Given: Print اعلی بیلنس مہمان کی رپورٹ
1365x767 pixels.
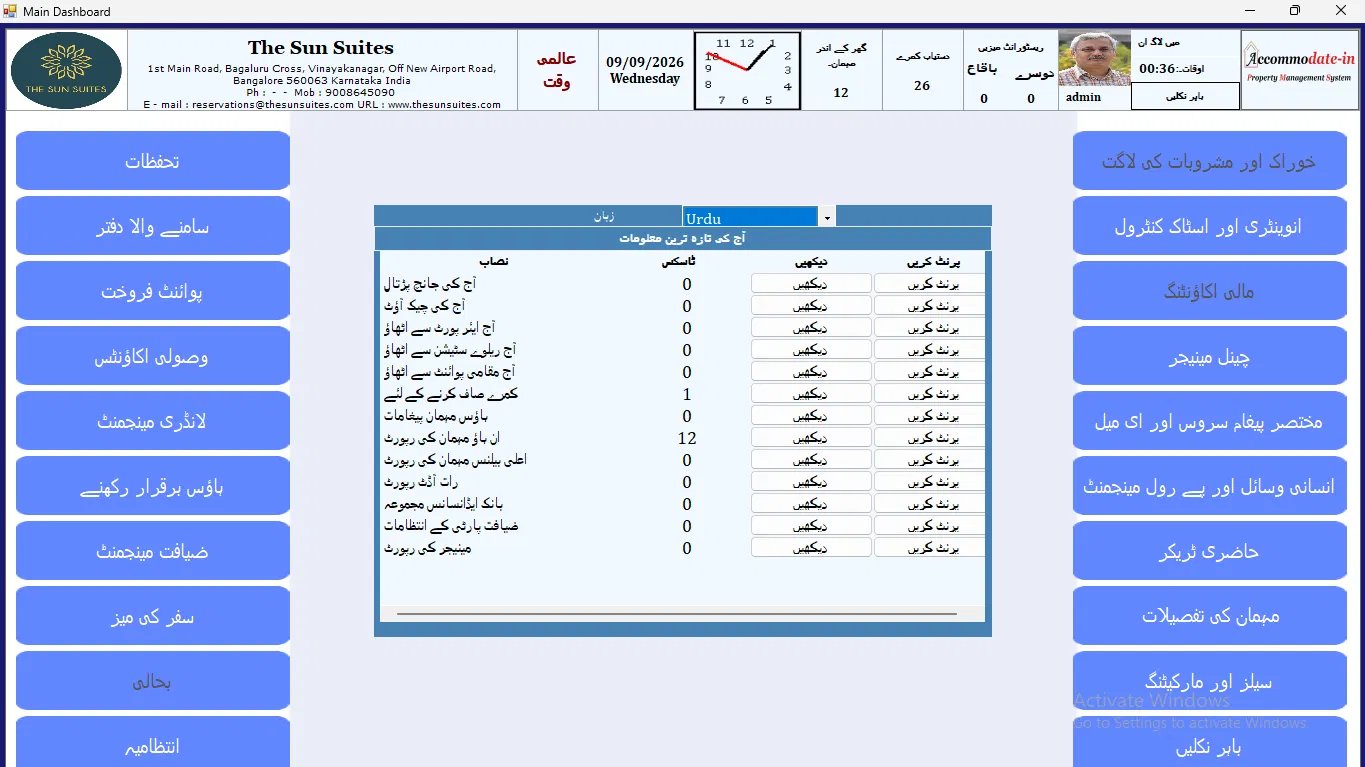Looking at the screenshot, I should tap(930, 460).
